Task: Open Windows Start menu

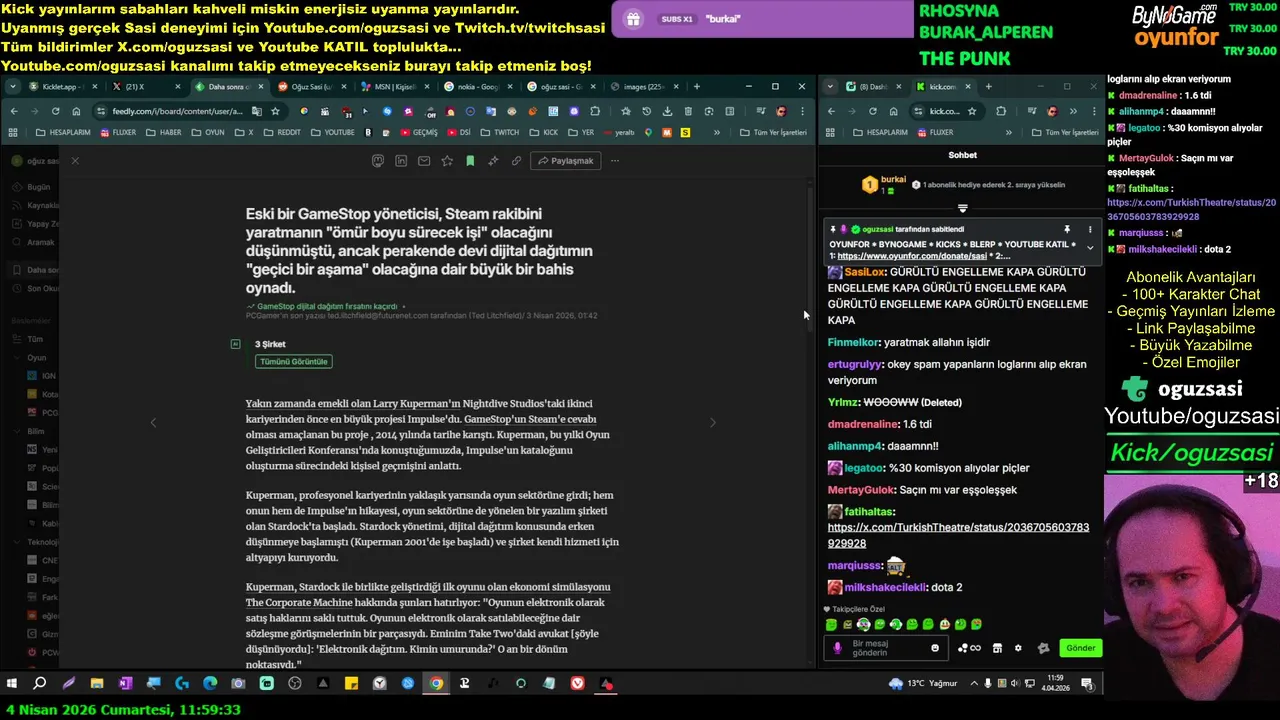Action: (x=12, y=684)
